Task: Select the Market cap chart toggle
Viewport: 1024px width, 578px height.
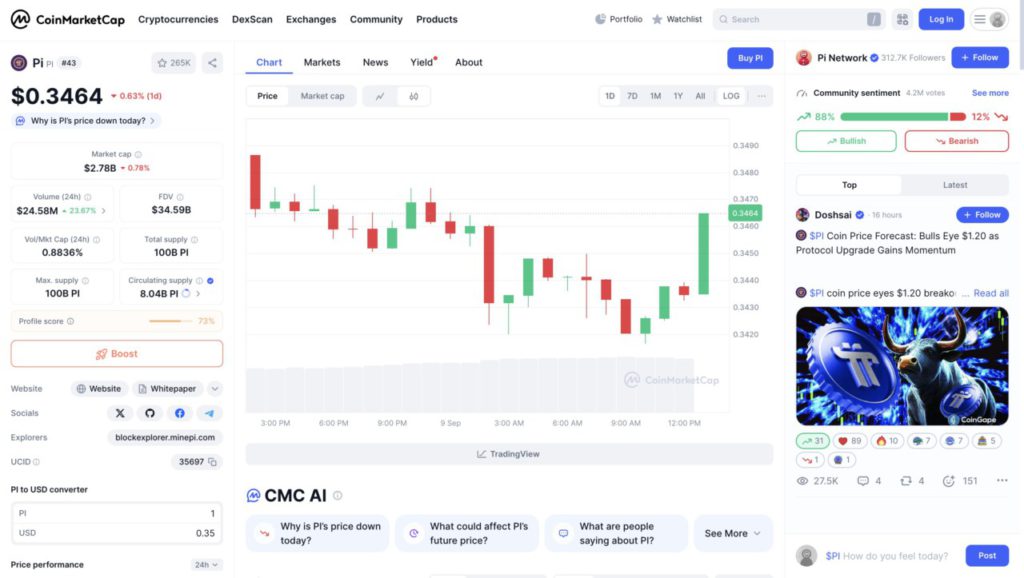Action: tap(322, 96)
